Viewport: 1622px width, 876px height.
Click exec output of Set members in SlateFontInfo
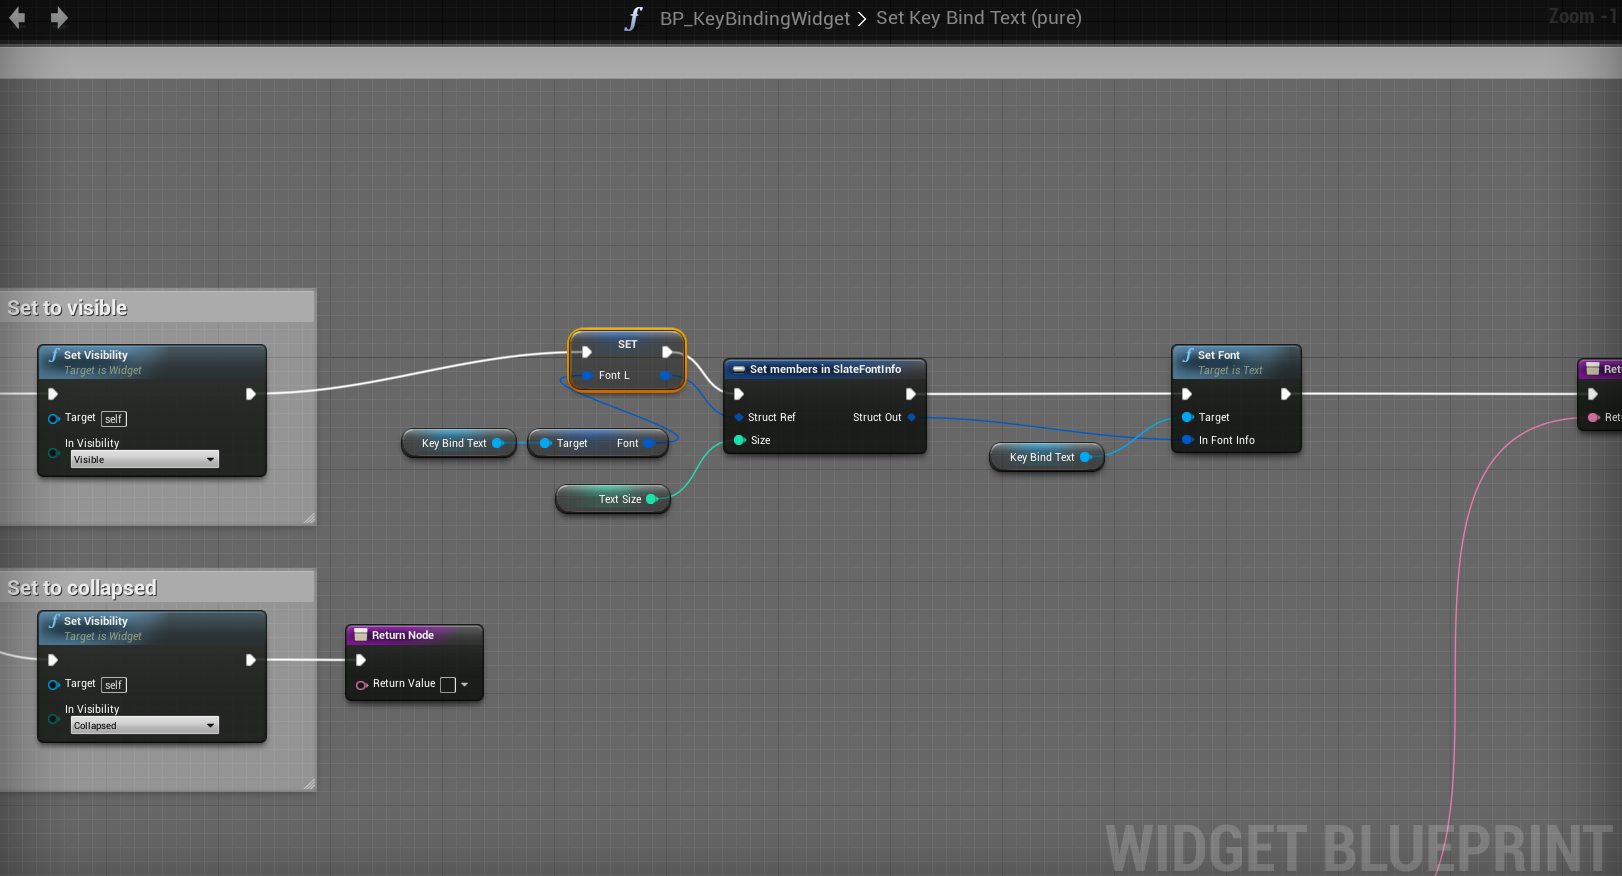point(911,394)
